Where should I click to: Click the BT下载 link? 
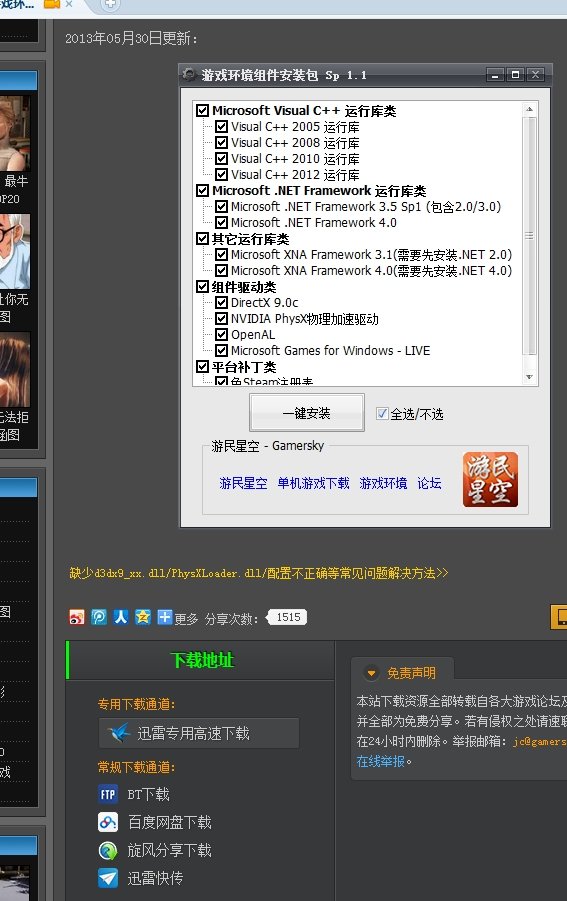coord(148,794)
